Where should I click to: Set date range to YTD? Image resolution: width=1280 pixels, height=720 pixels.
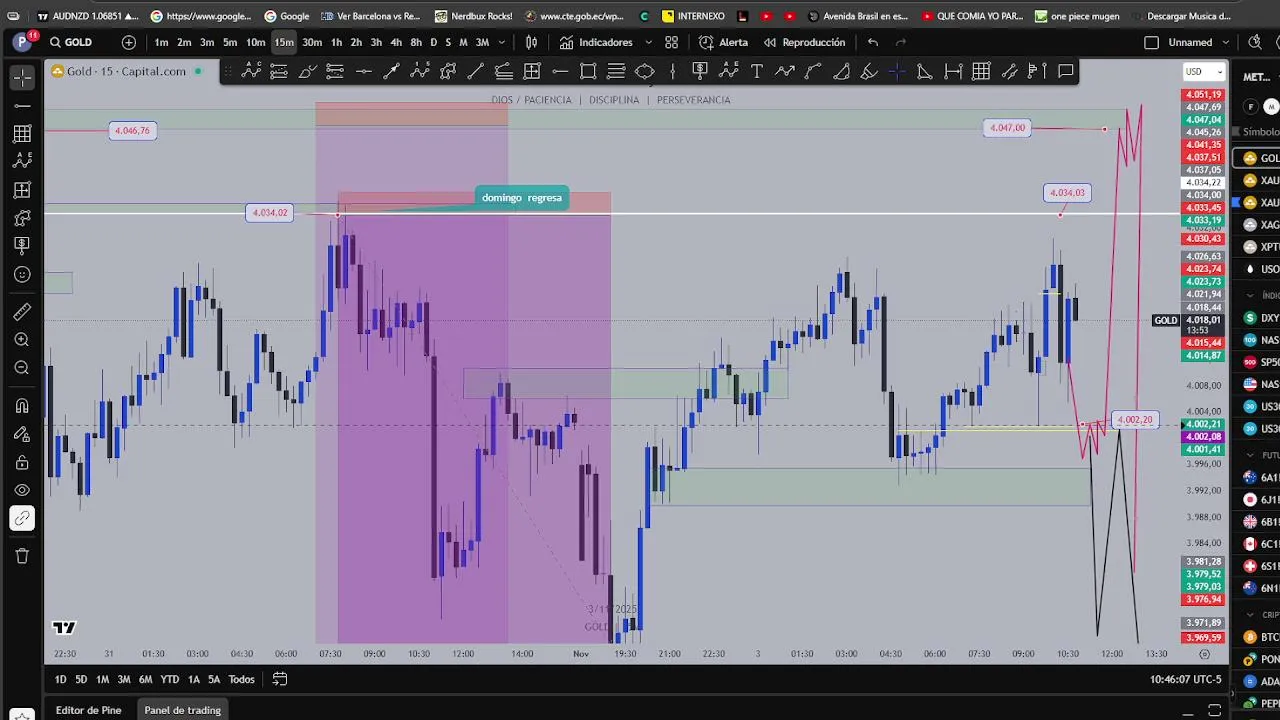pyautogui.click(x=170, y=679)
